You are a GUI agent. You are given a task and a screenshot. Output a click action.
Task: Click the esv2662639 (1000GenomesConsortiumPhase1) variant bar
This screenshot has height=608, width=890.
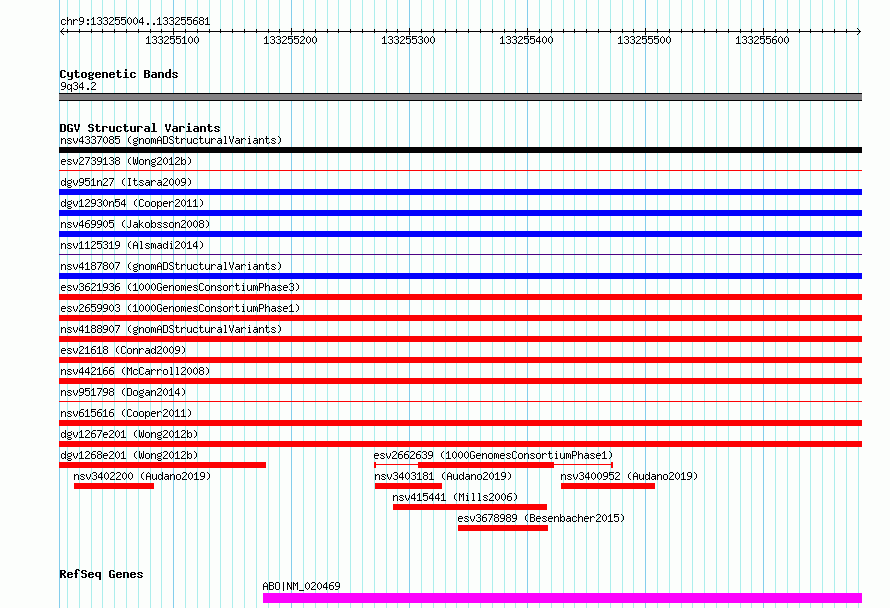(493, 465)
